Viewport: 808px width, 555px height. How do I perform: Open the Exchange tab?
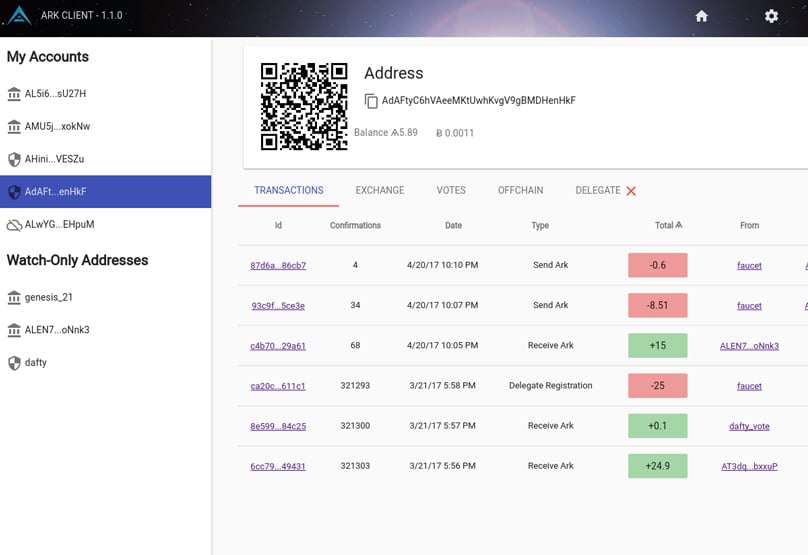click(x=380, y=191)
